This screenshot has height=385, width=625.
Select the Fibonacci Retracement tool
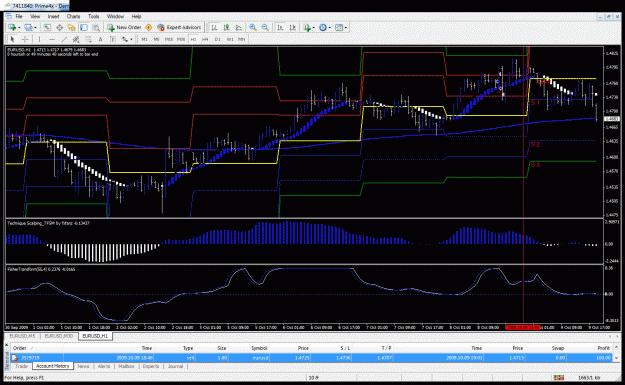[x=88, y=39]
